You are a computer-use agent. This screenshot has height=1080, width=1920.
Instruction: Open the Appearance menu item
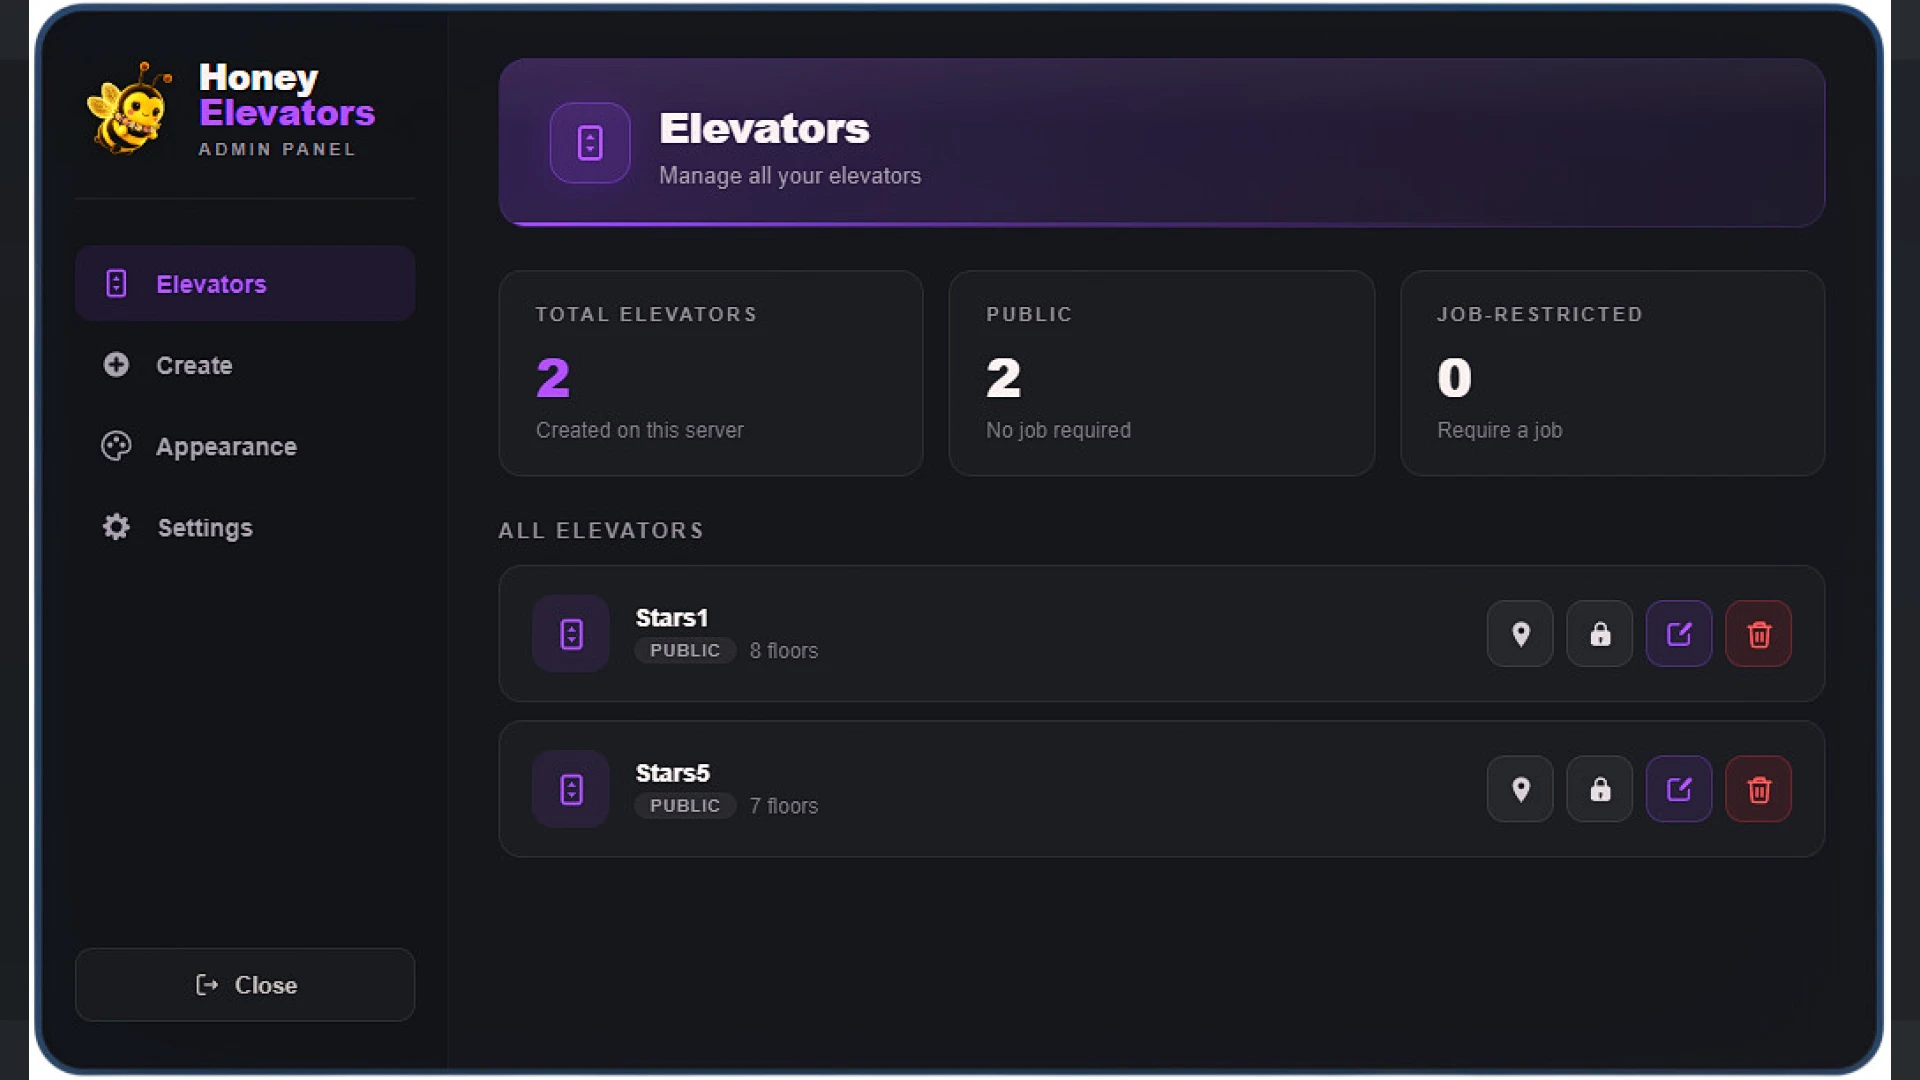point(245,446)
